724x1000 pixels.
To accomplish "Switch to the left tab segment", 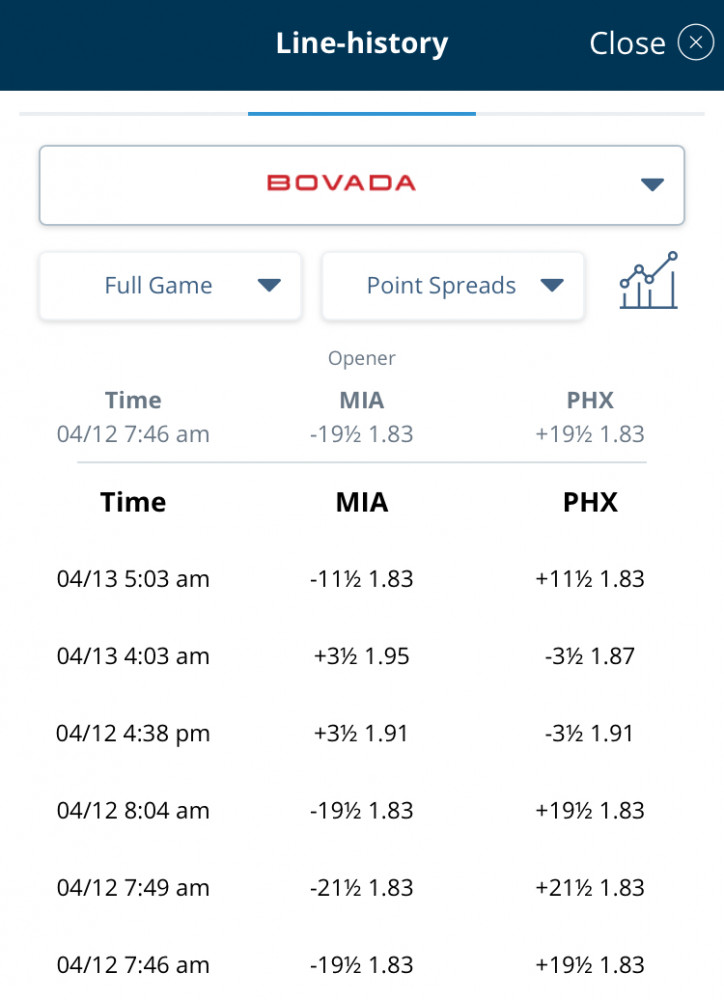I will click(133, 114).
